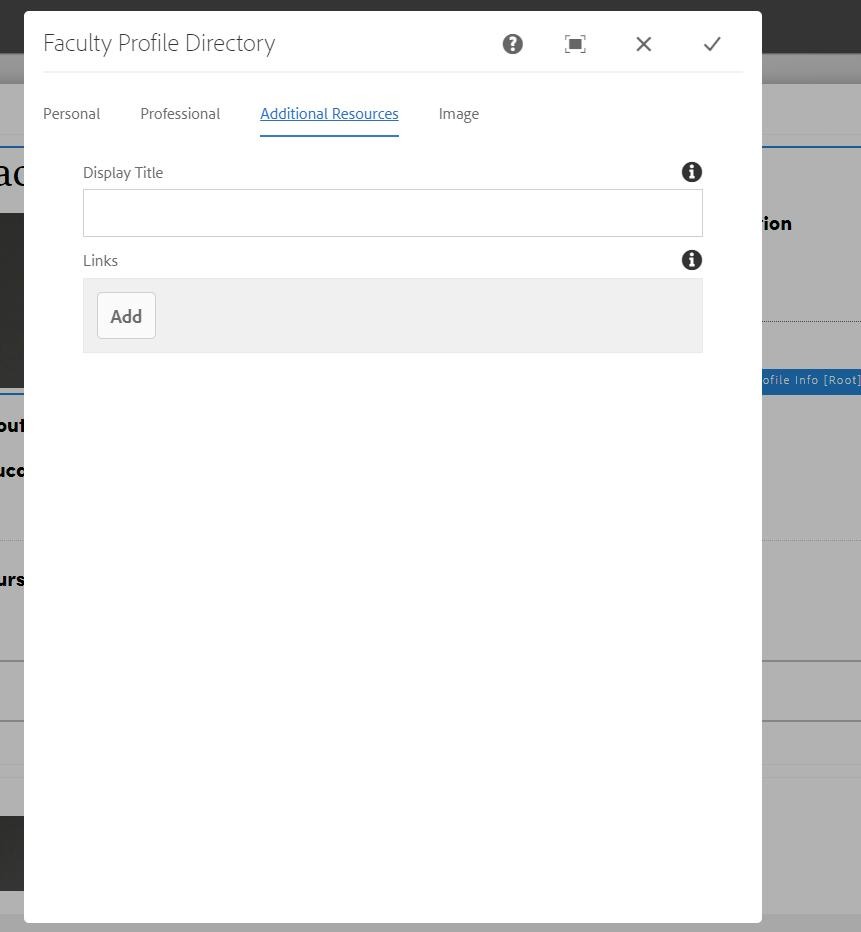Confirm changes with the checkmark Done icon
The width and height of the screenshot is (861, 932).
tap(712, 44)
